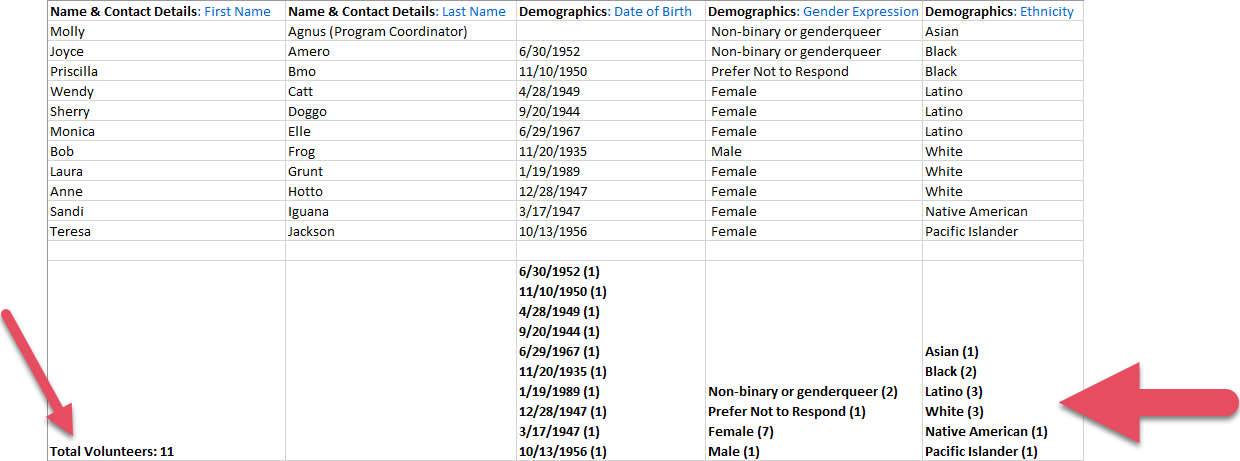This screenshot has width=1240, height=461.
Task: Select Molly's 'Asian' ethnicity cell
Action: click(1002, 31)
